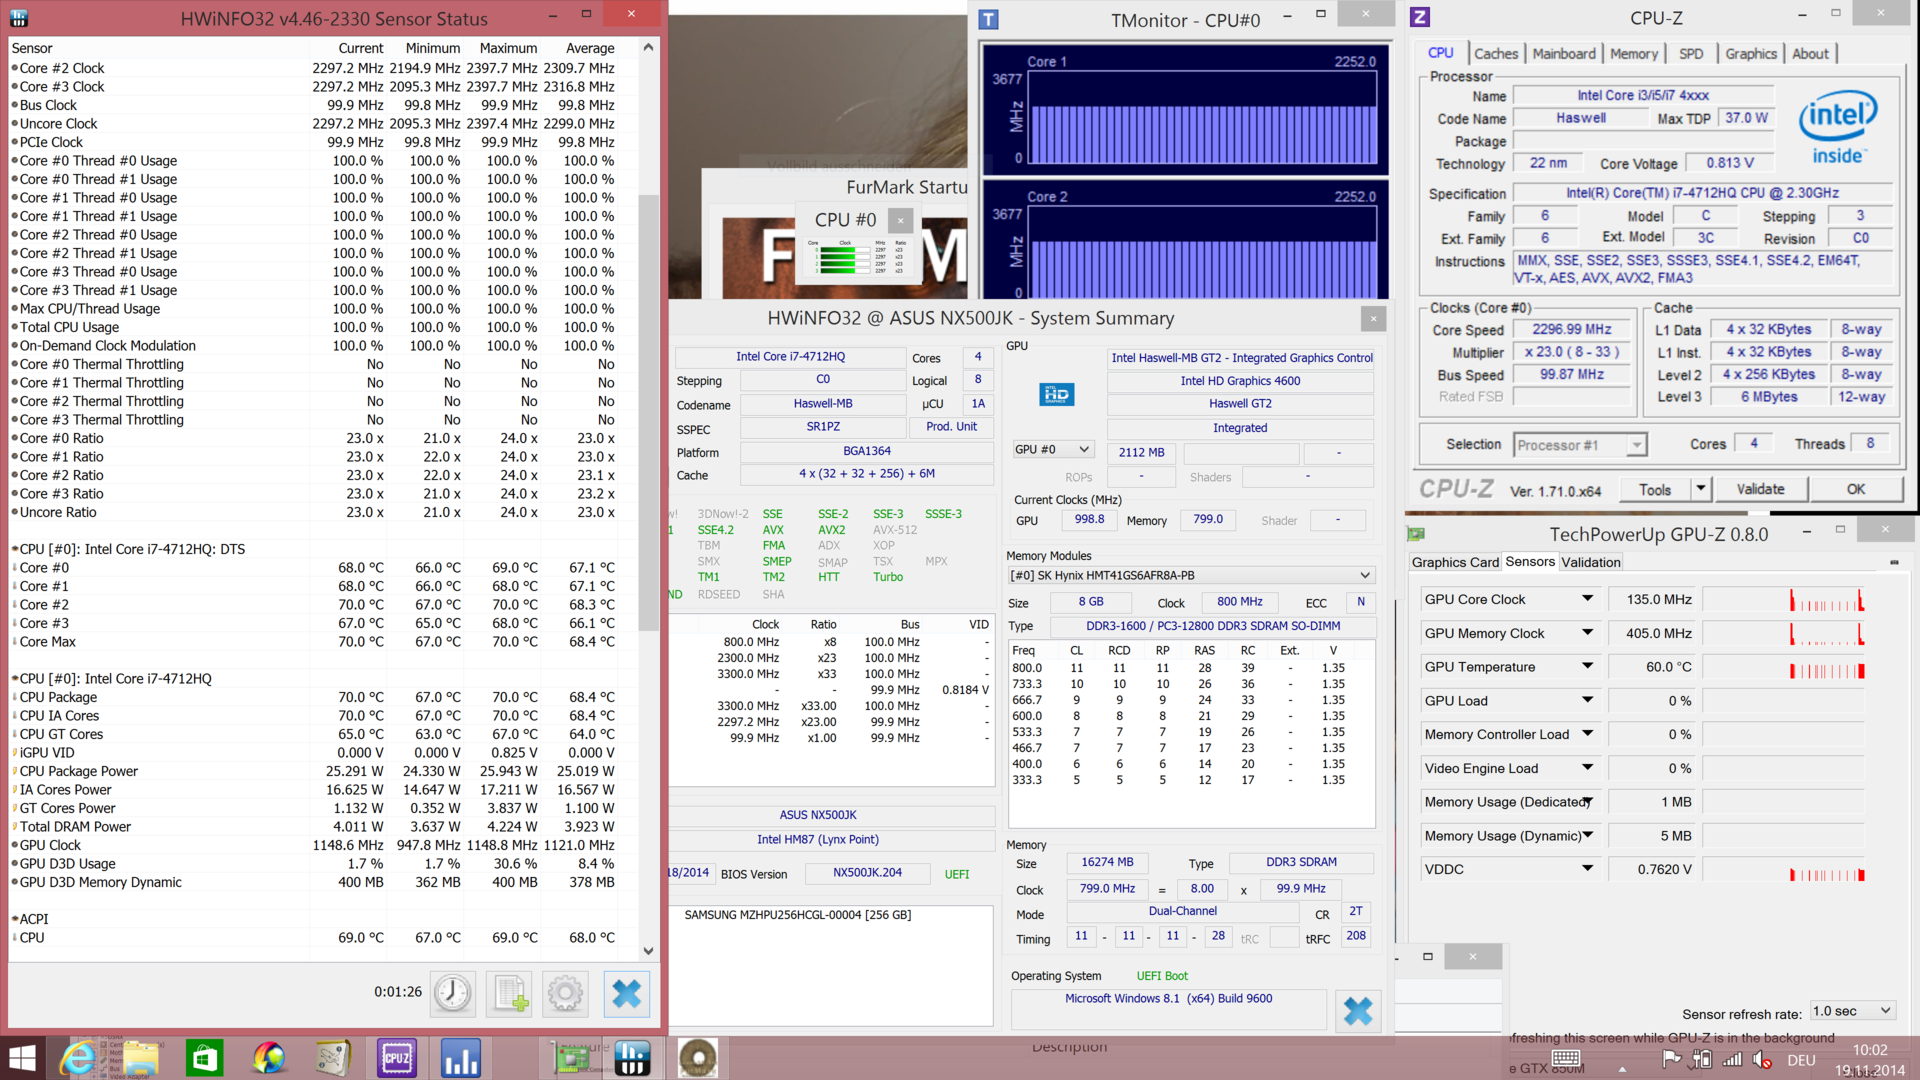Open Sensor refresh rate dropdown
The image size is (1920, 1080).
[x=1853, y=1011]
